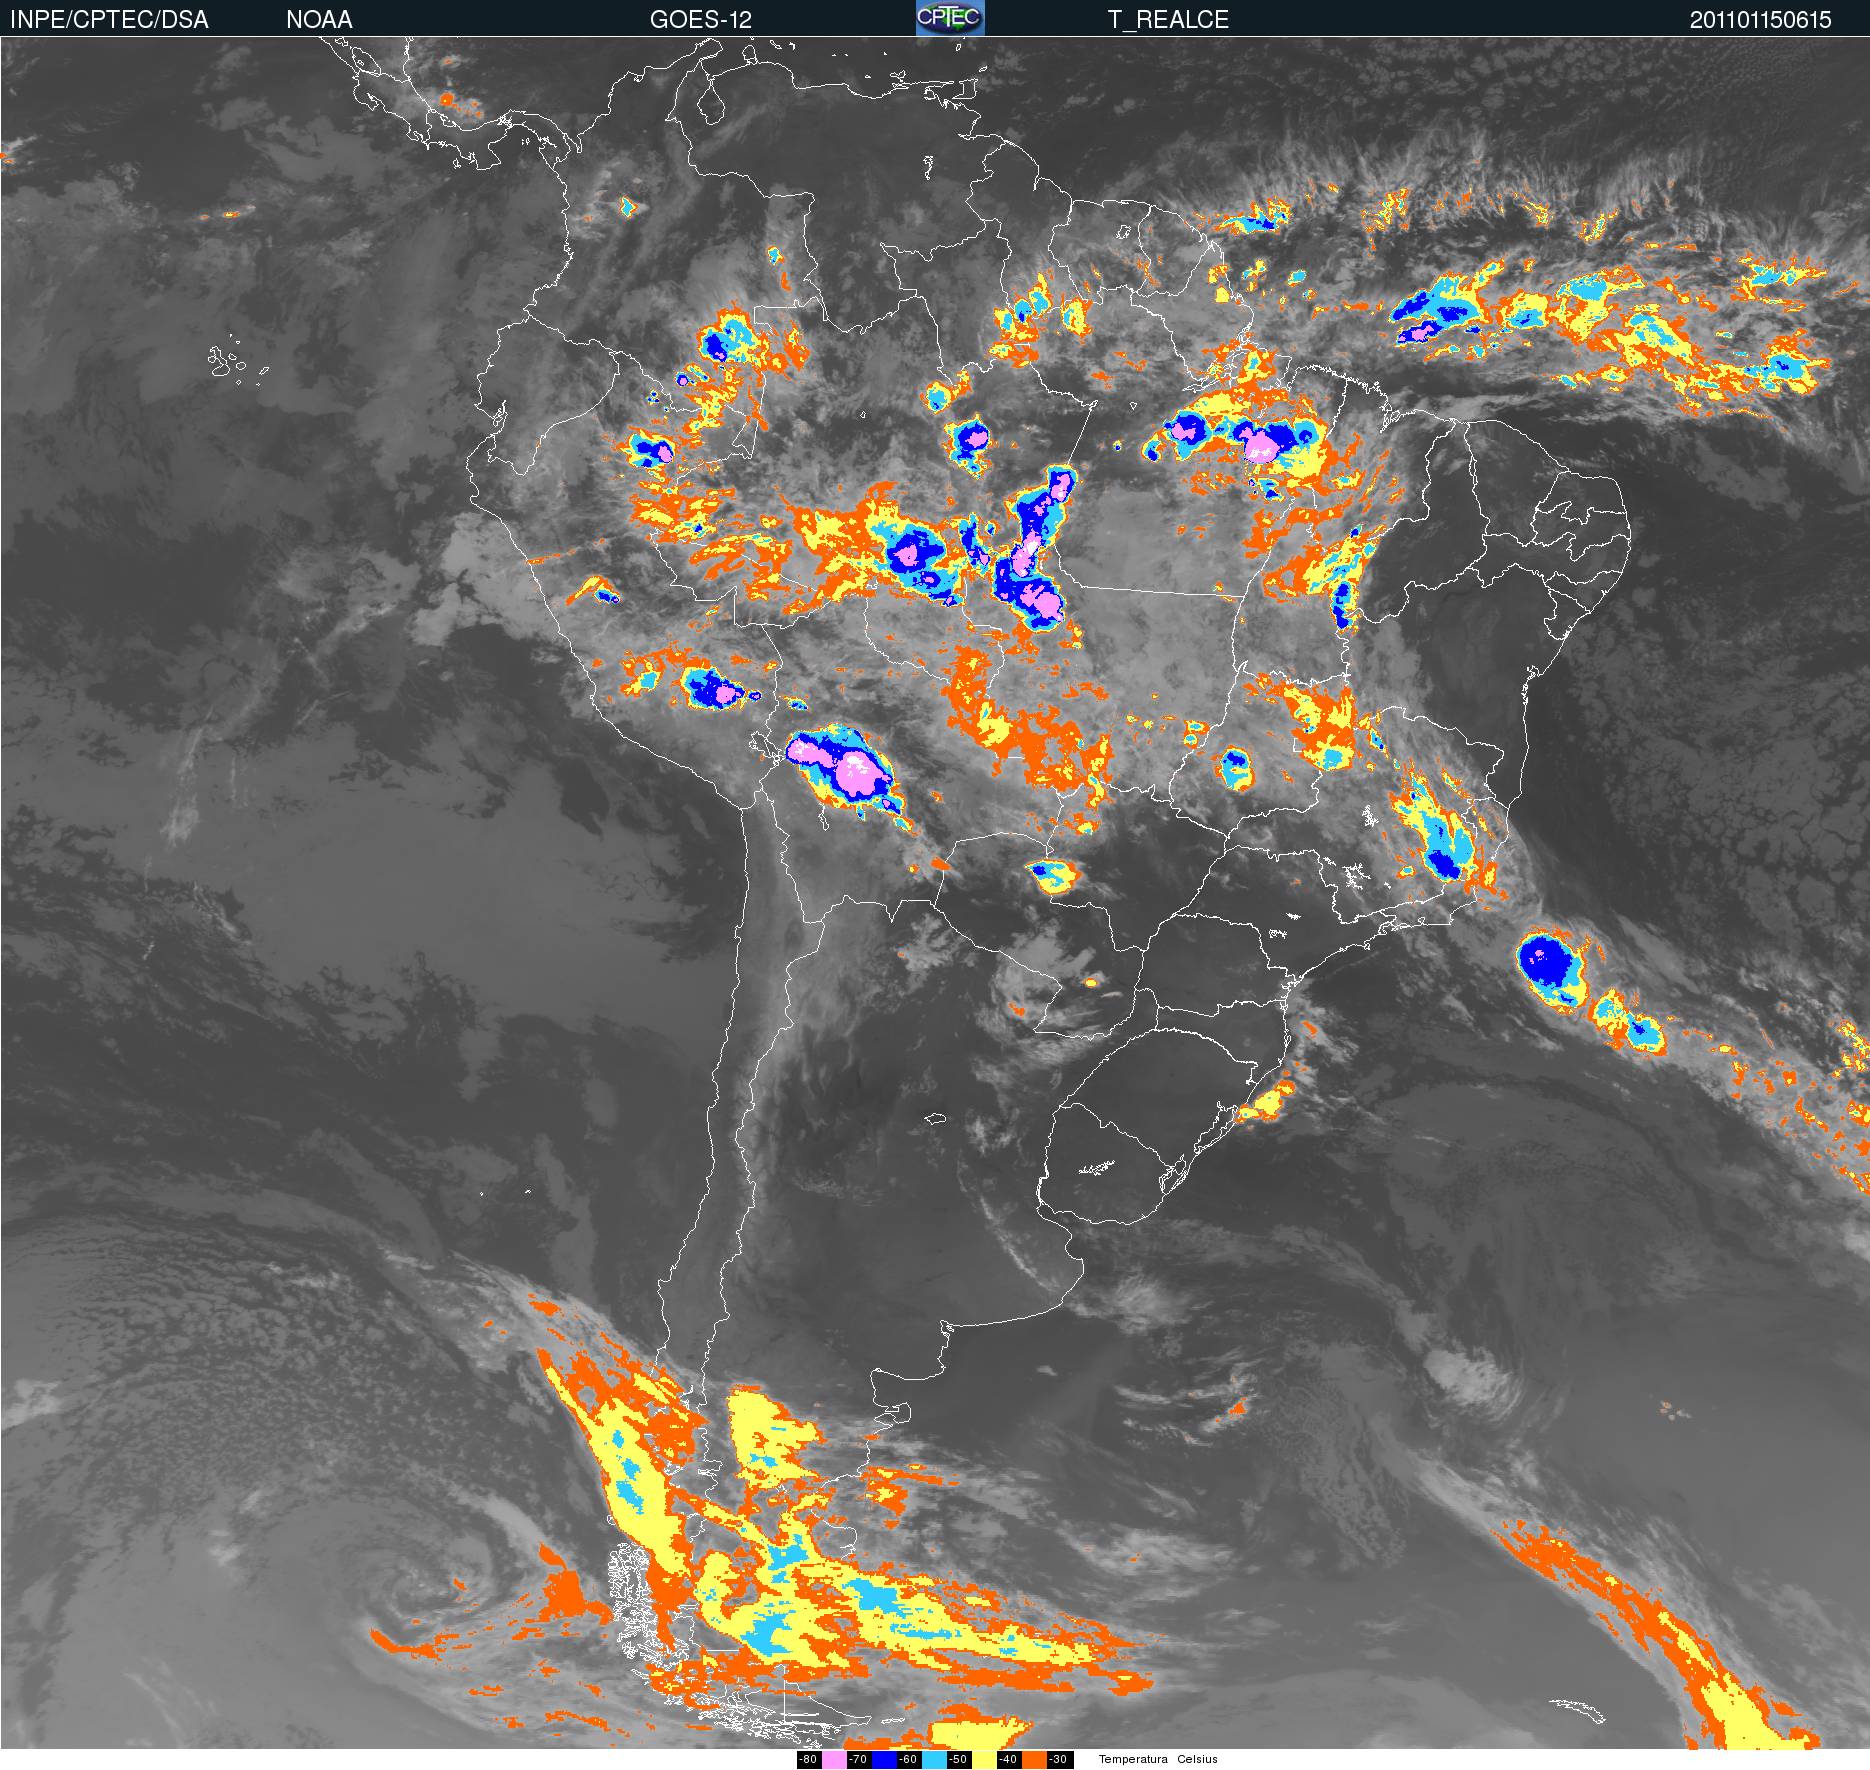Click the dark blue legend swatch

tap(884, 1760)
